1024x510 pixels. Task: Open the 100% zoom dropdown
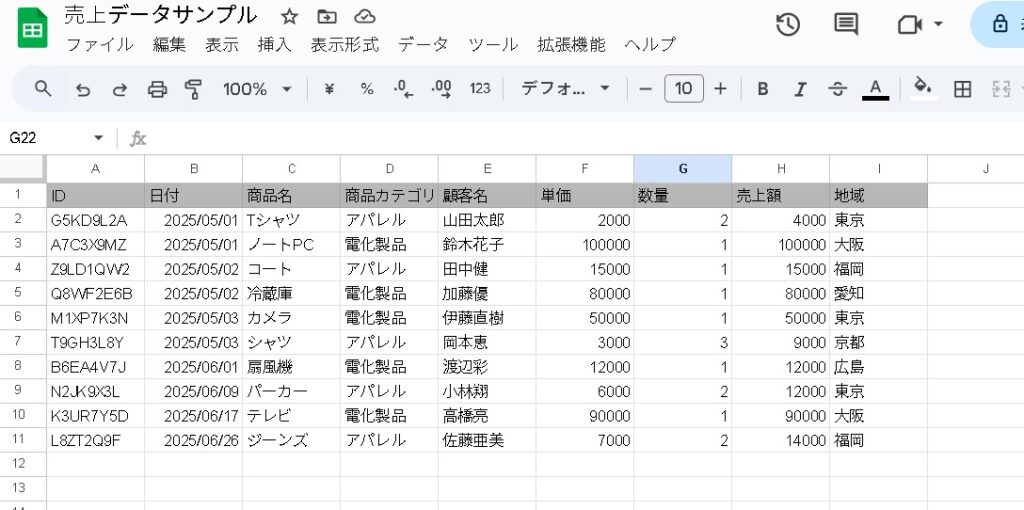[257, 89]
